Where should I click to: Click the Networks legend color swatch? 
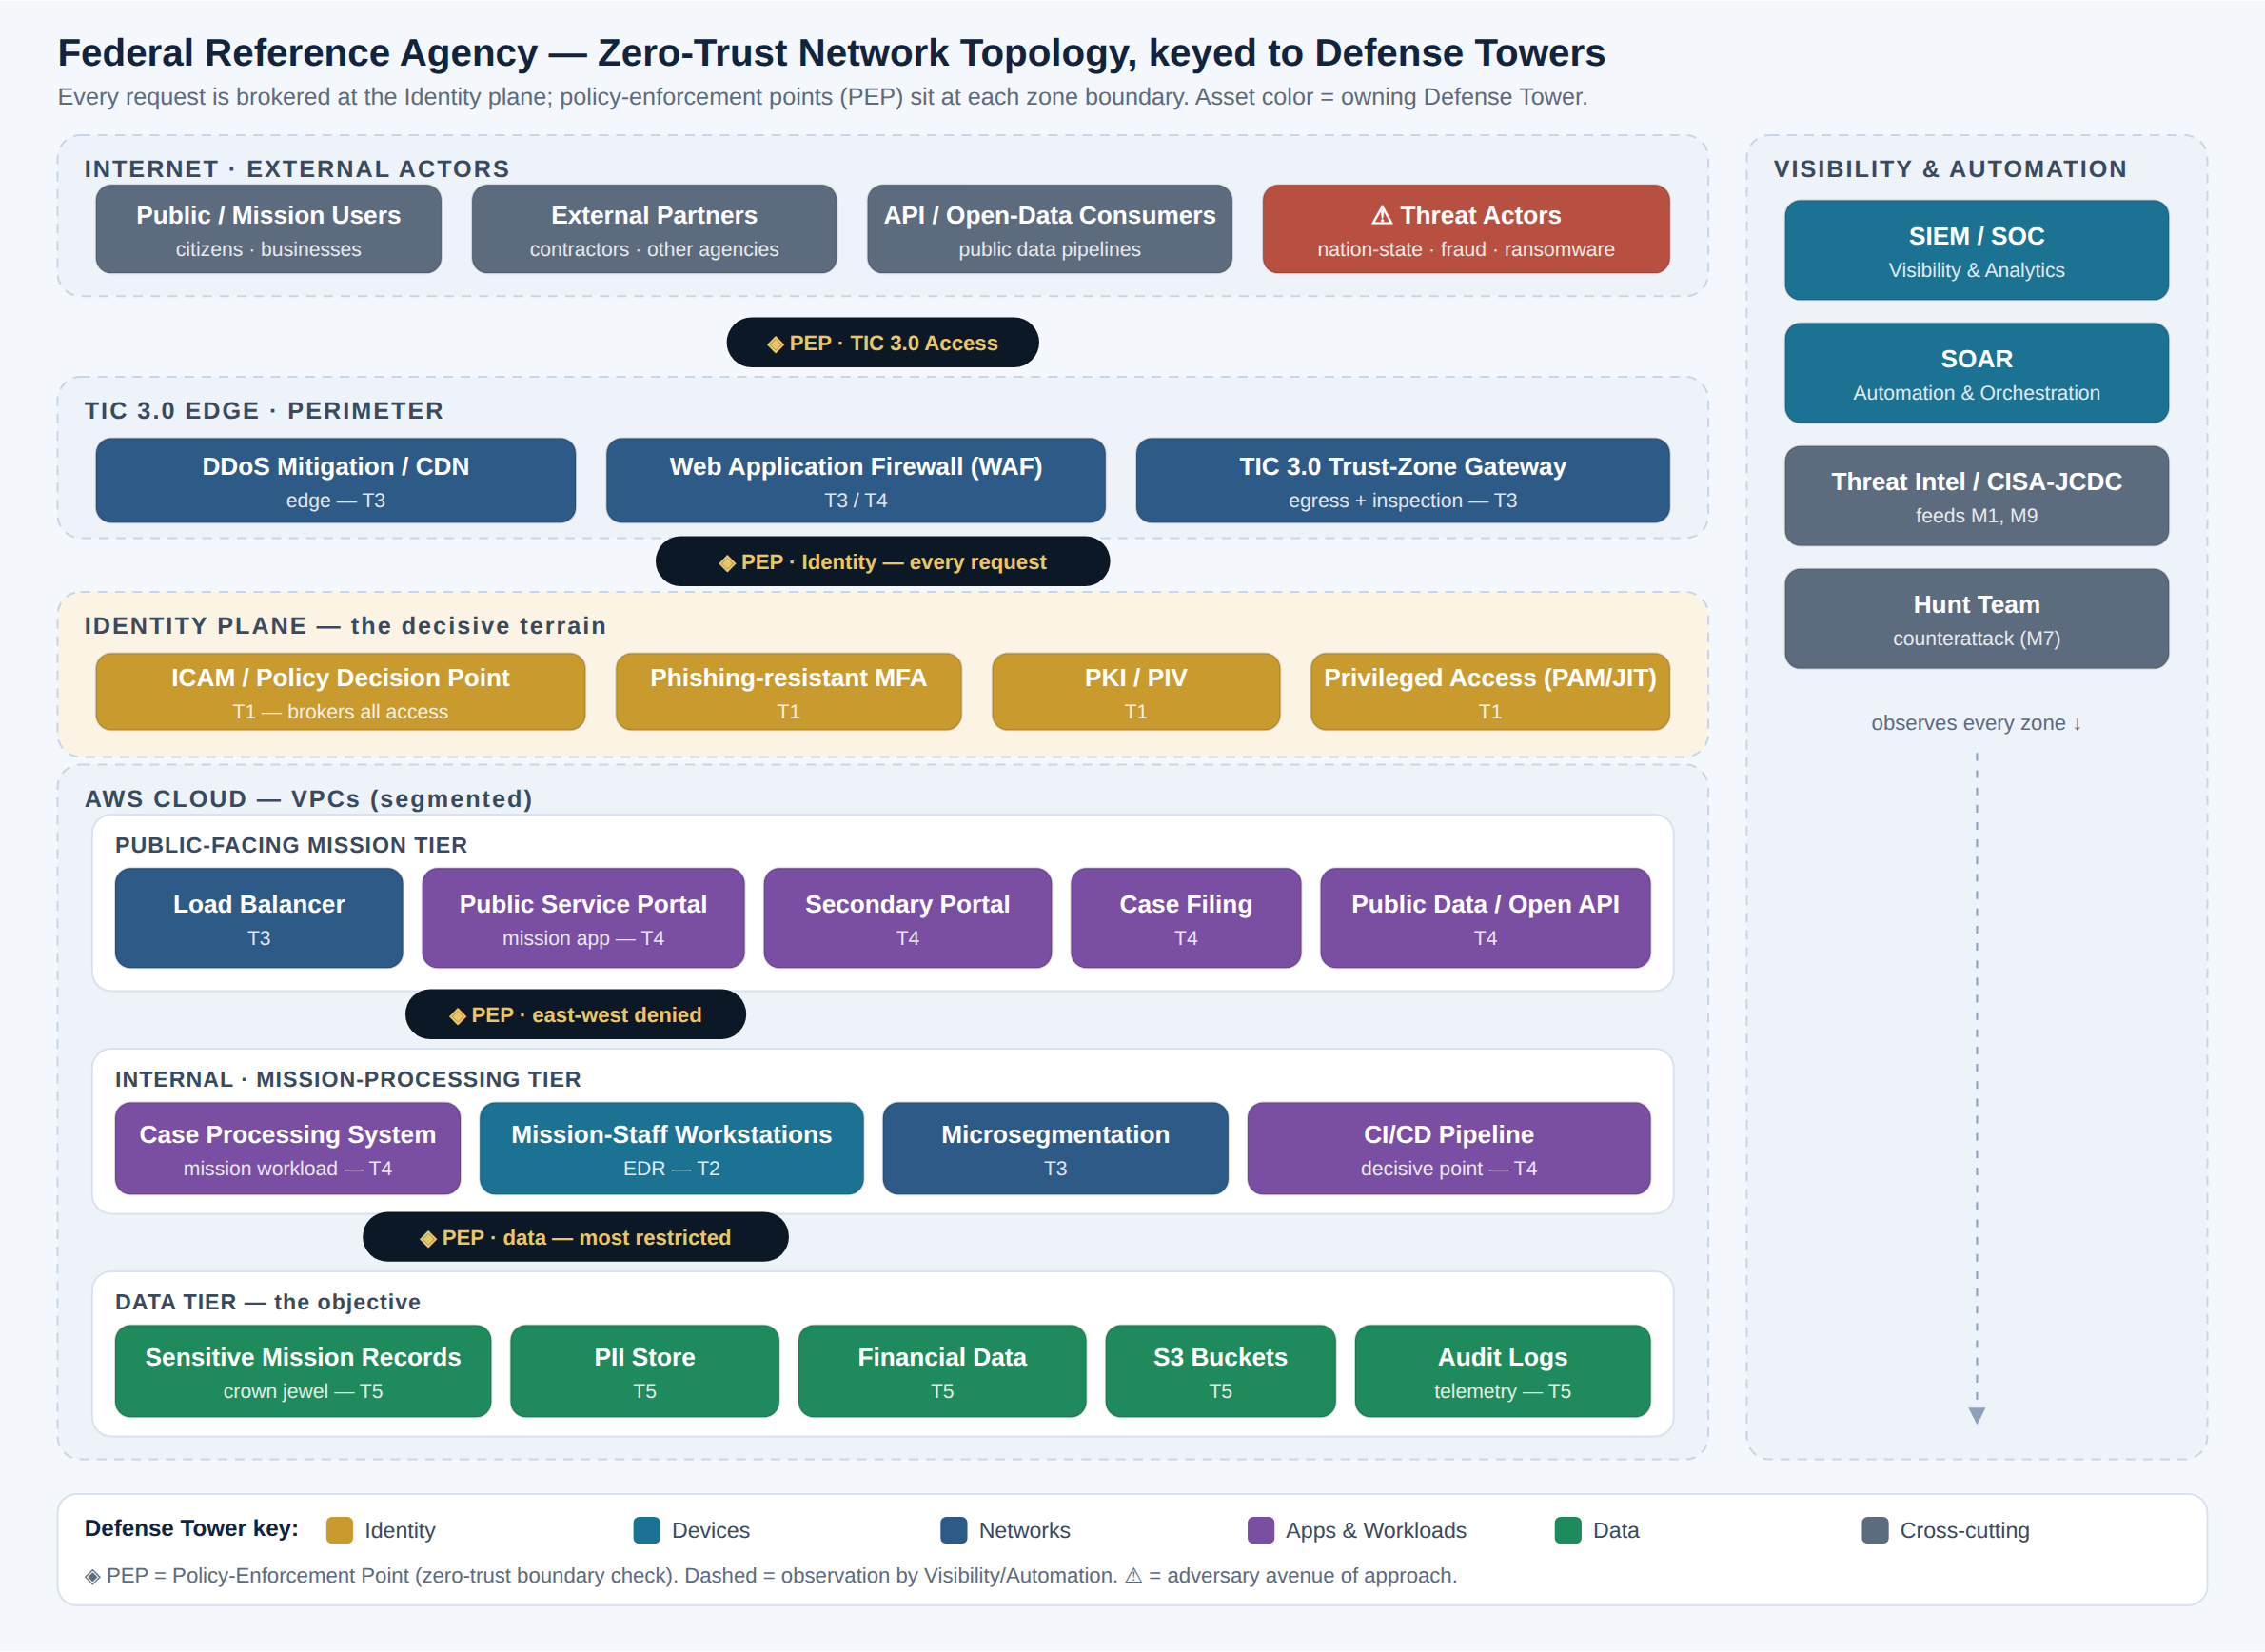pyautogui.click(x=954, y=1530)
